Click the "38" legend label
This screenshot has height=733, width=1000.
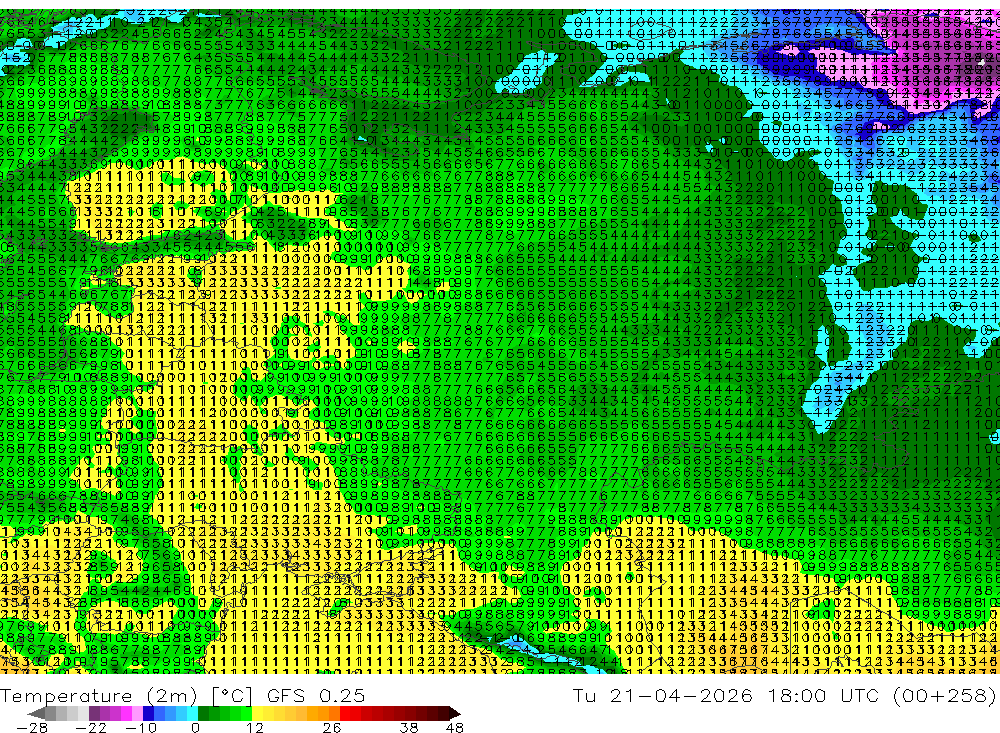pos(409,728)
